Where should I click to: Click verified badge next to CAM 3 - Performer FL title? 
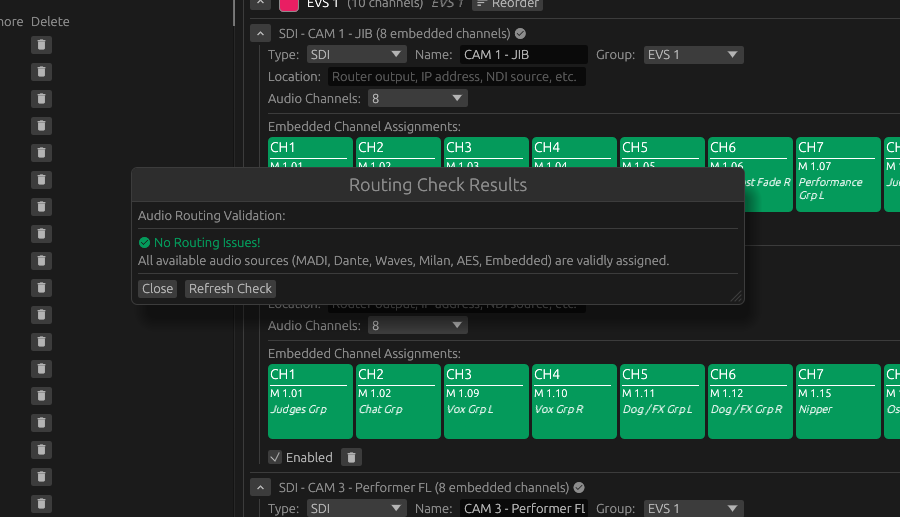point(579,488)
